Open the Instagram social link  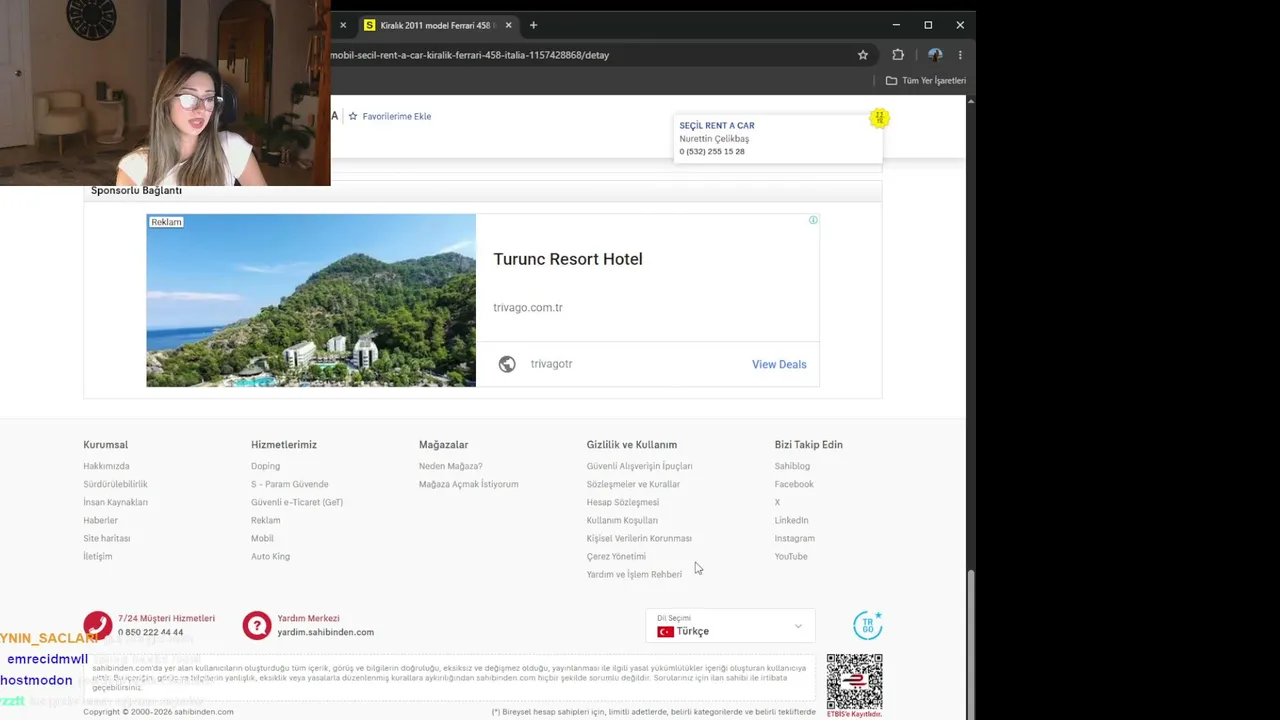coord(794,538)
